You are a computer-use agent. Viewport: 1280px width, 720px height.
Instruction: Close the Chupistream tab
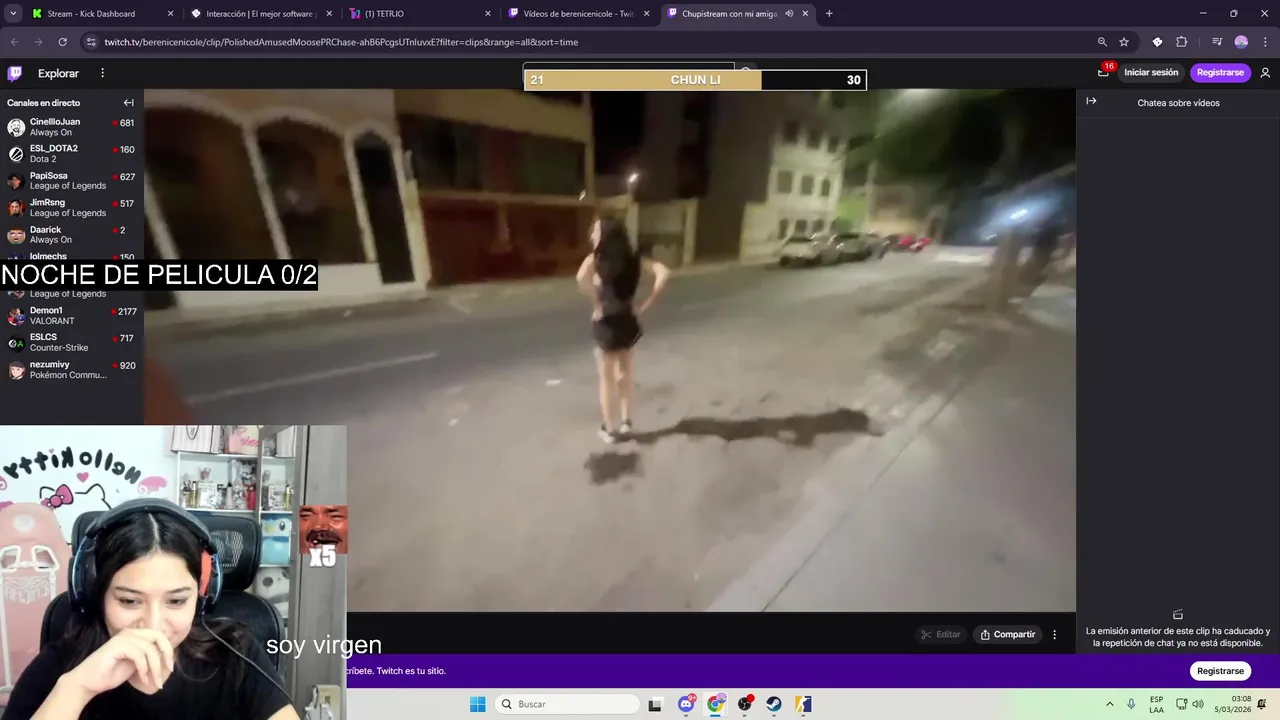coord(805,14)
